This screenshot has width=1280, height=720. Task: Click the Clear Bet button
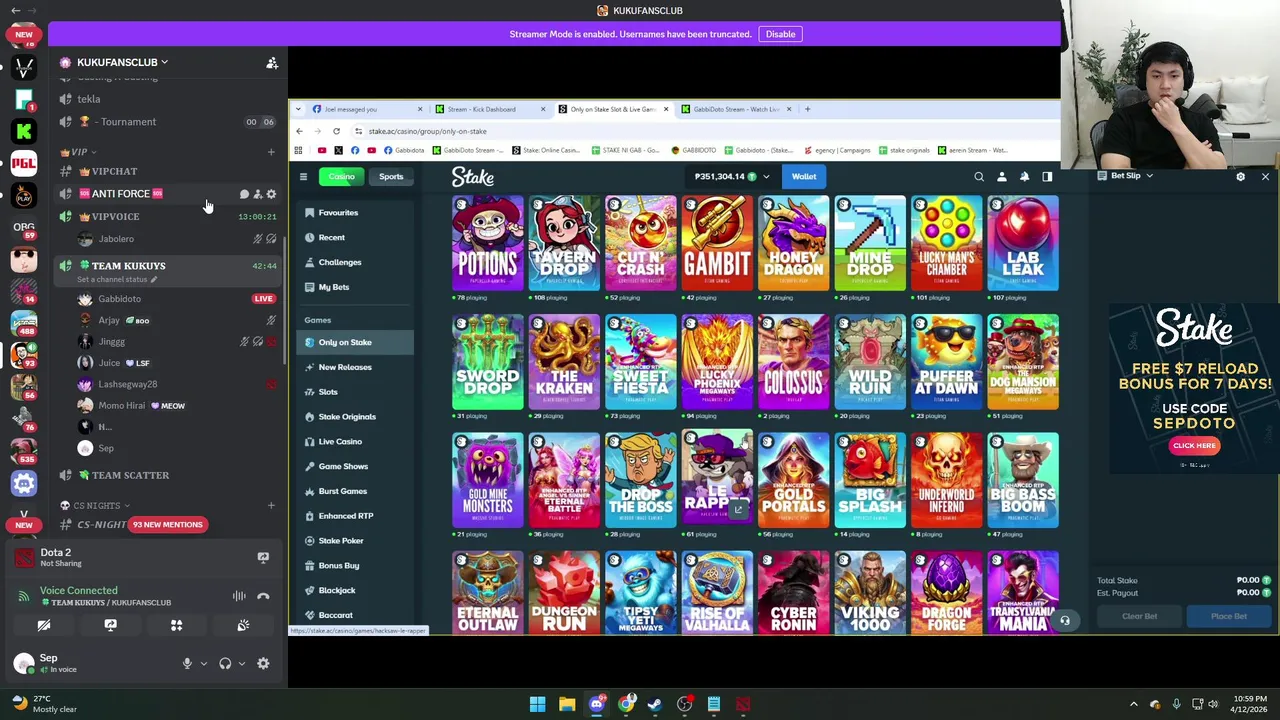[x=1139, y=616]
